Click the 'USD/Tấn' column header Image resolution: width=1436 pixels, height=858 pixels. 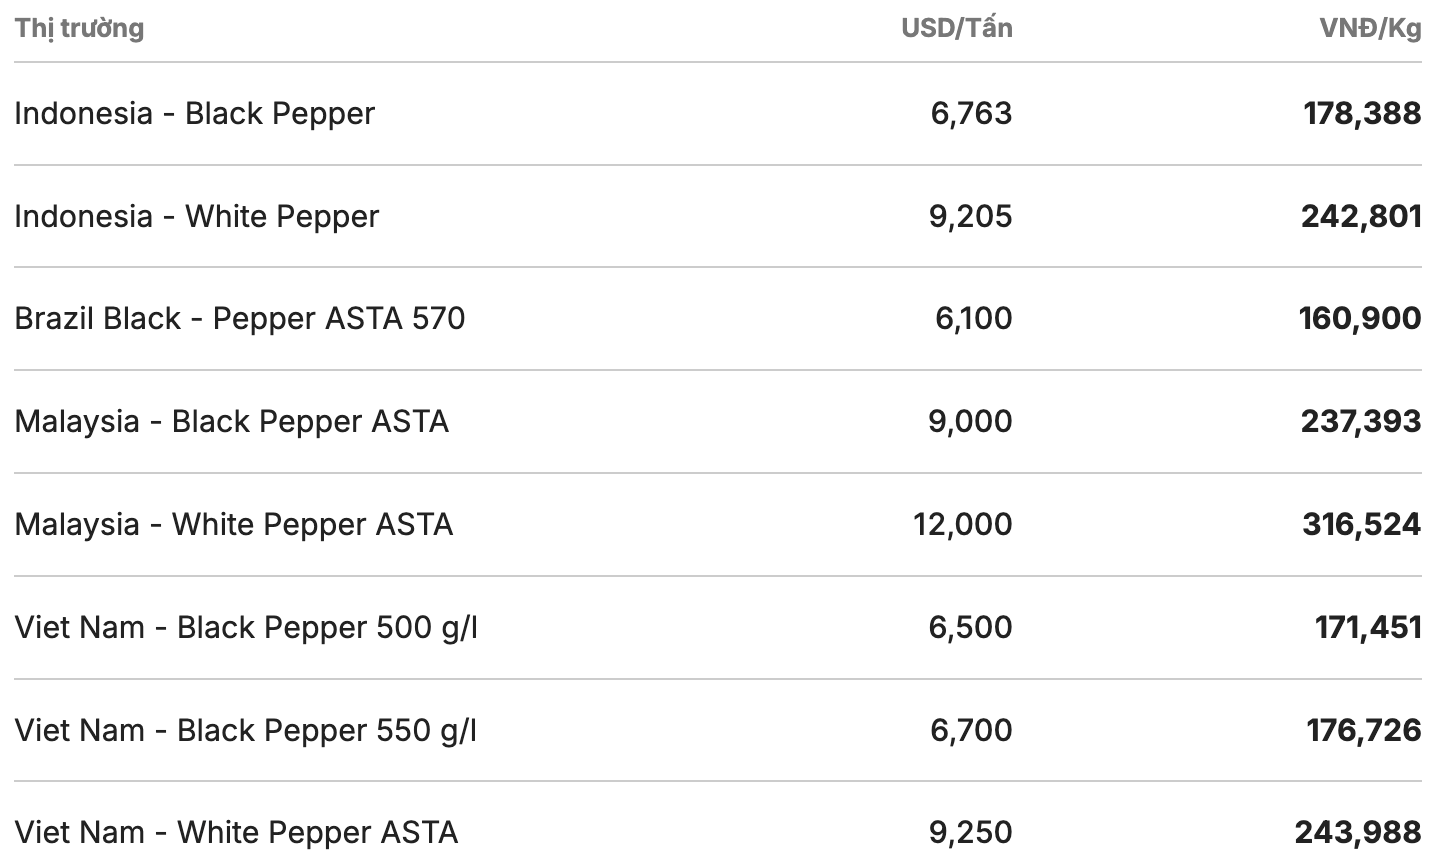click(x=956, y=28)
